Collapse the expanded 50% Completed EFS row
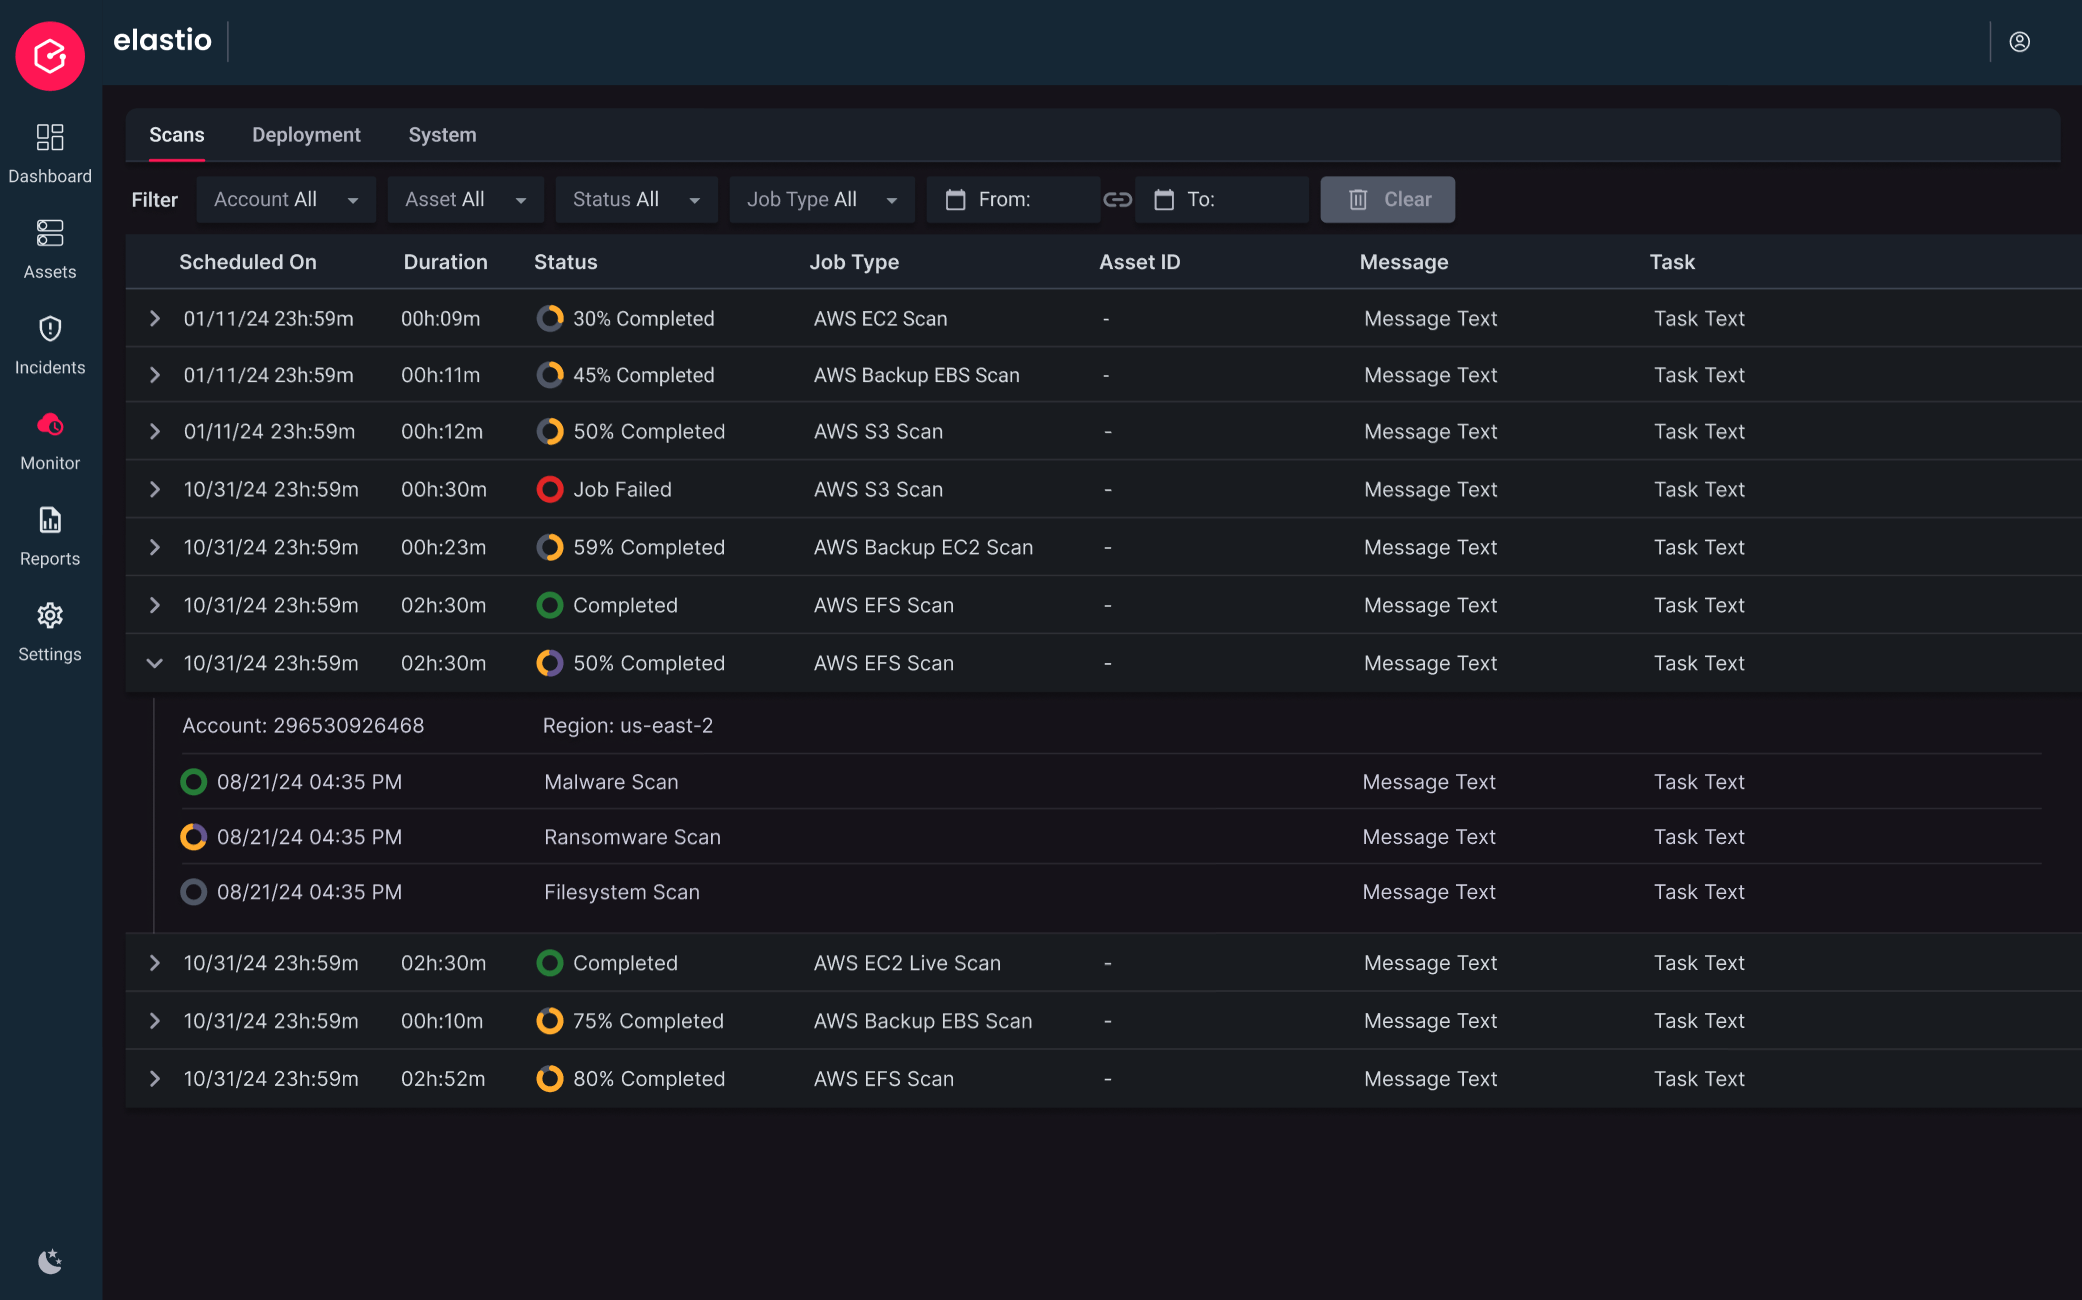Screen dimensions: 2082x1300 154,663
